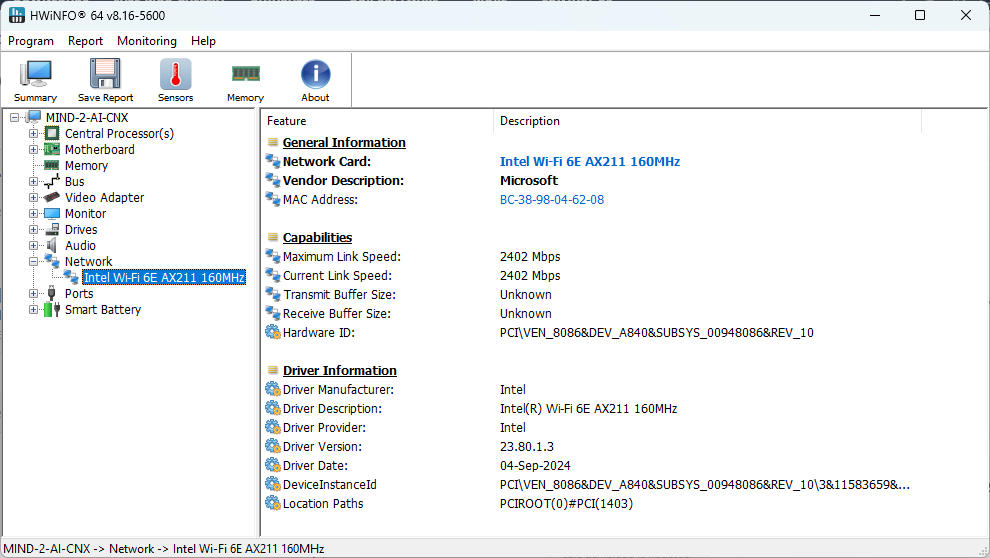Click the Current Link Speed 2402 Mbps value
This screenshot has width=990, height=558.
point(530,275)
